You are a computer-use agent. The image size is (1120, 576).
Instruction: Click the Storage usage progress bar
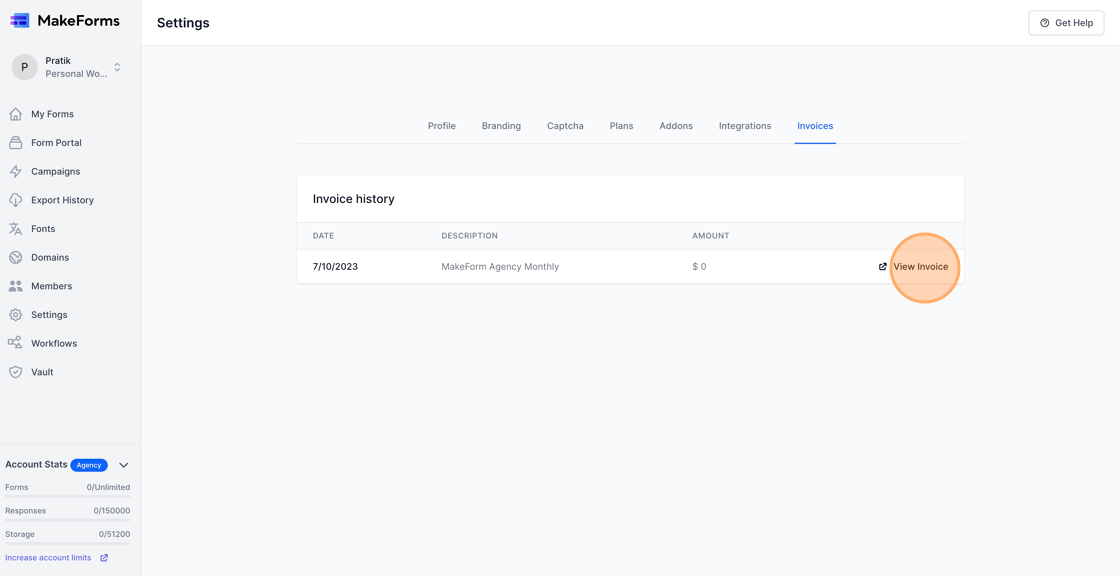coord(68,543)
